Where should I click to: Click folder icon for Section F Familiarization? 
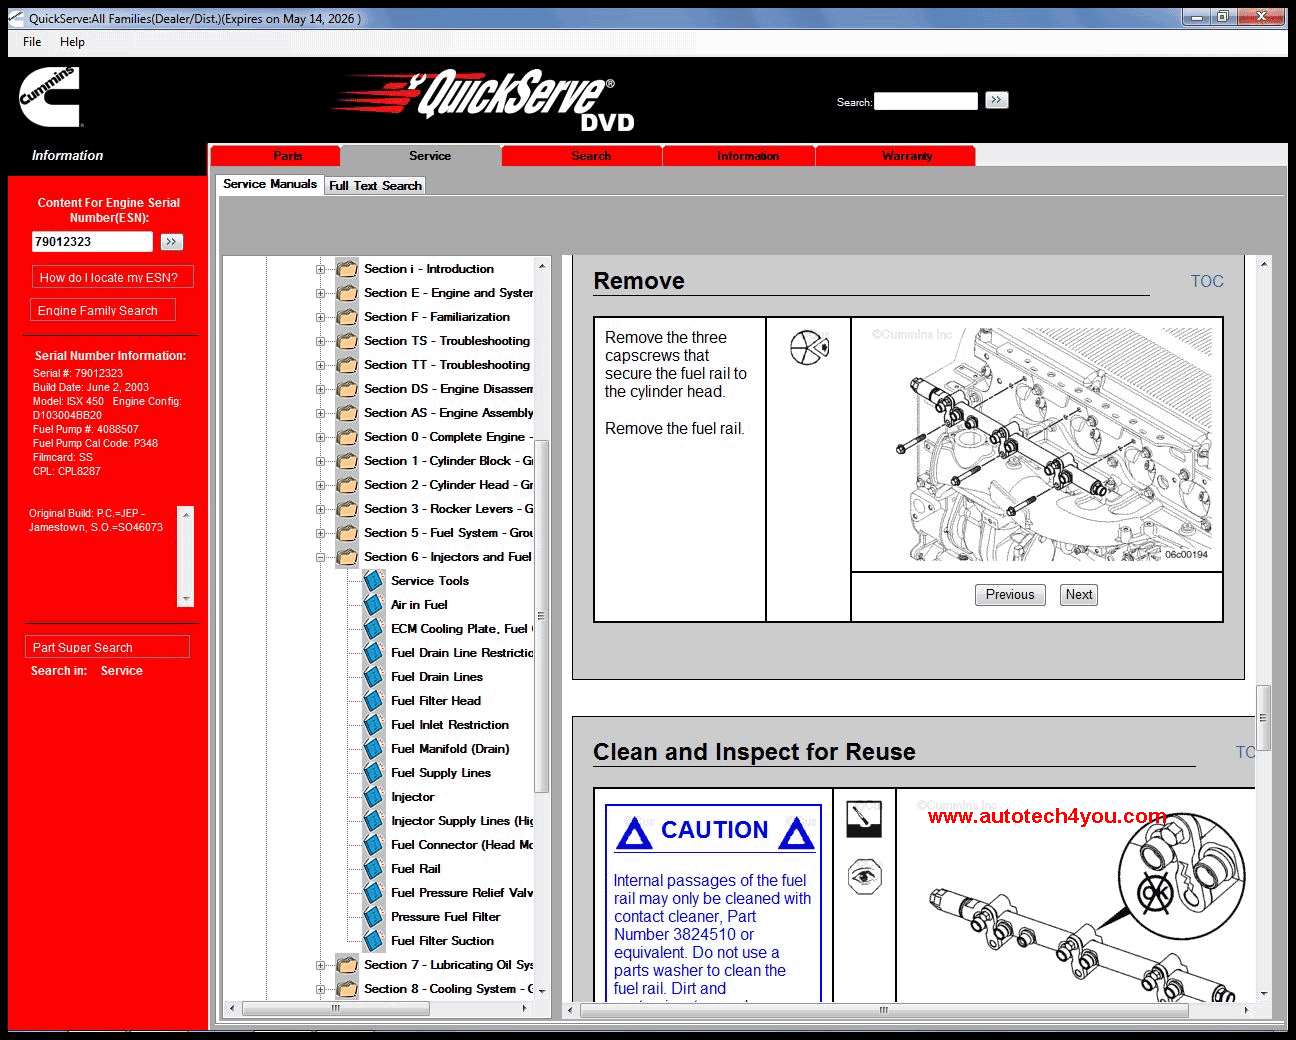347,317
